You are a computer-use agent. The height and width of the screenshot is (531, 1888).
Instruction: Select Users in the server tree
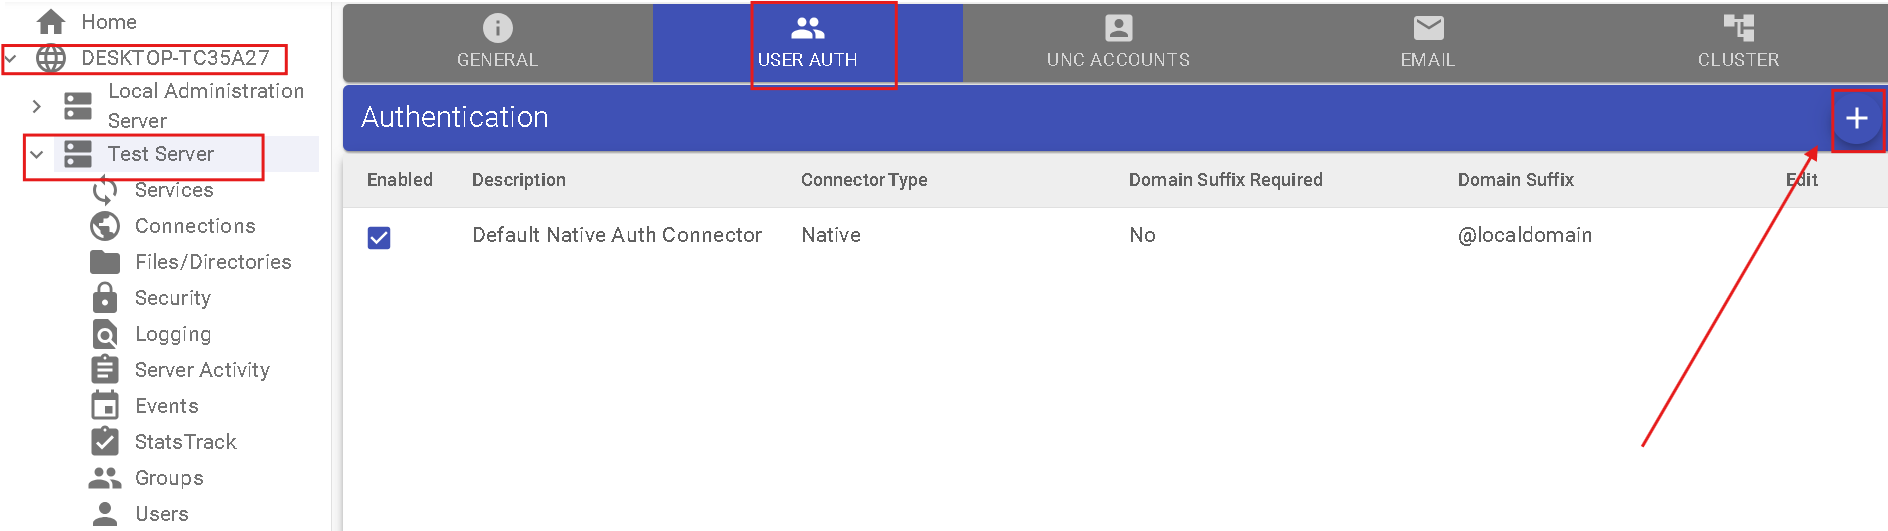[161, 514]
